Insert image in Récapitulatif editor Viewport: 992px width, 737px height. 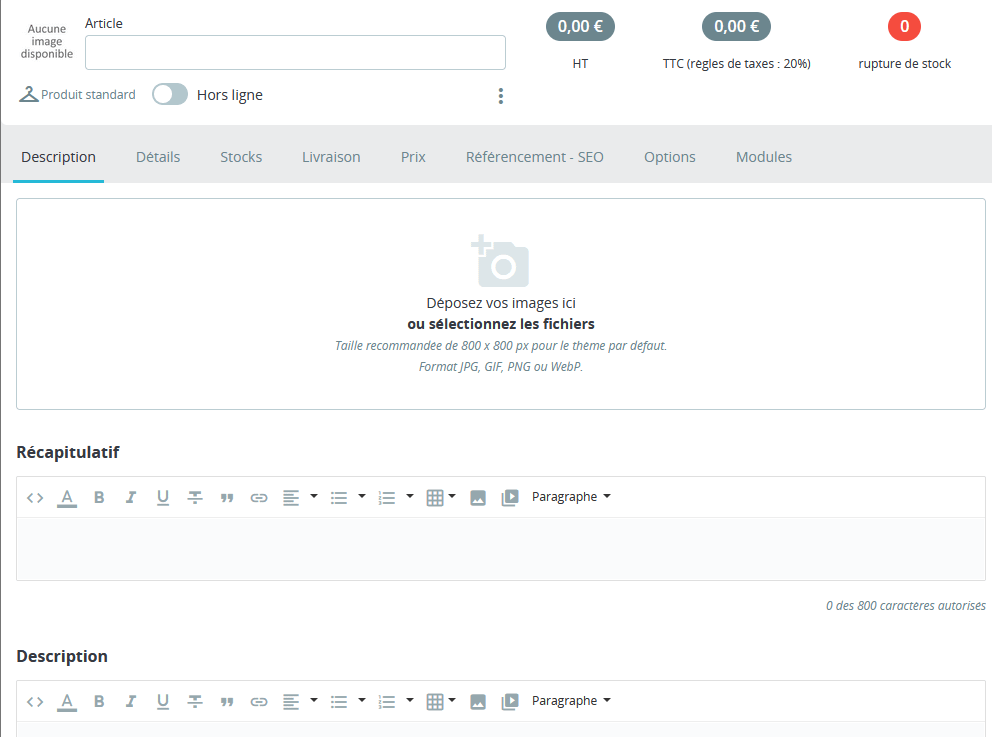478,498
